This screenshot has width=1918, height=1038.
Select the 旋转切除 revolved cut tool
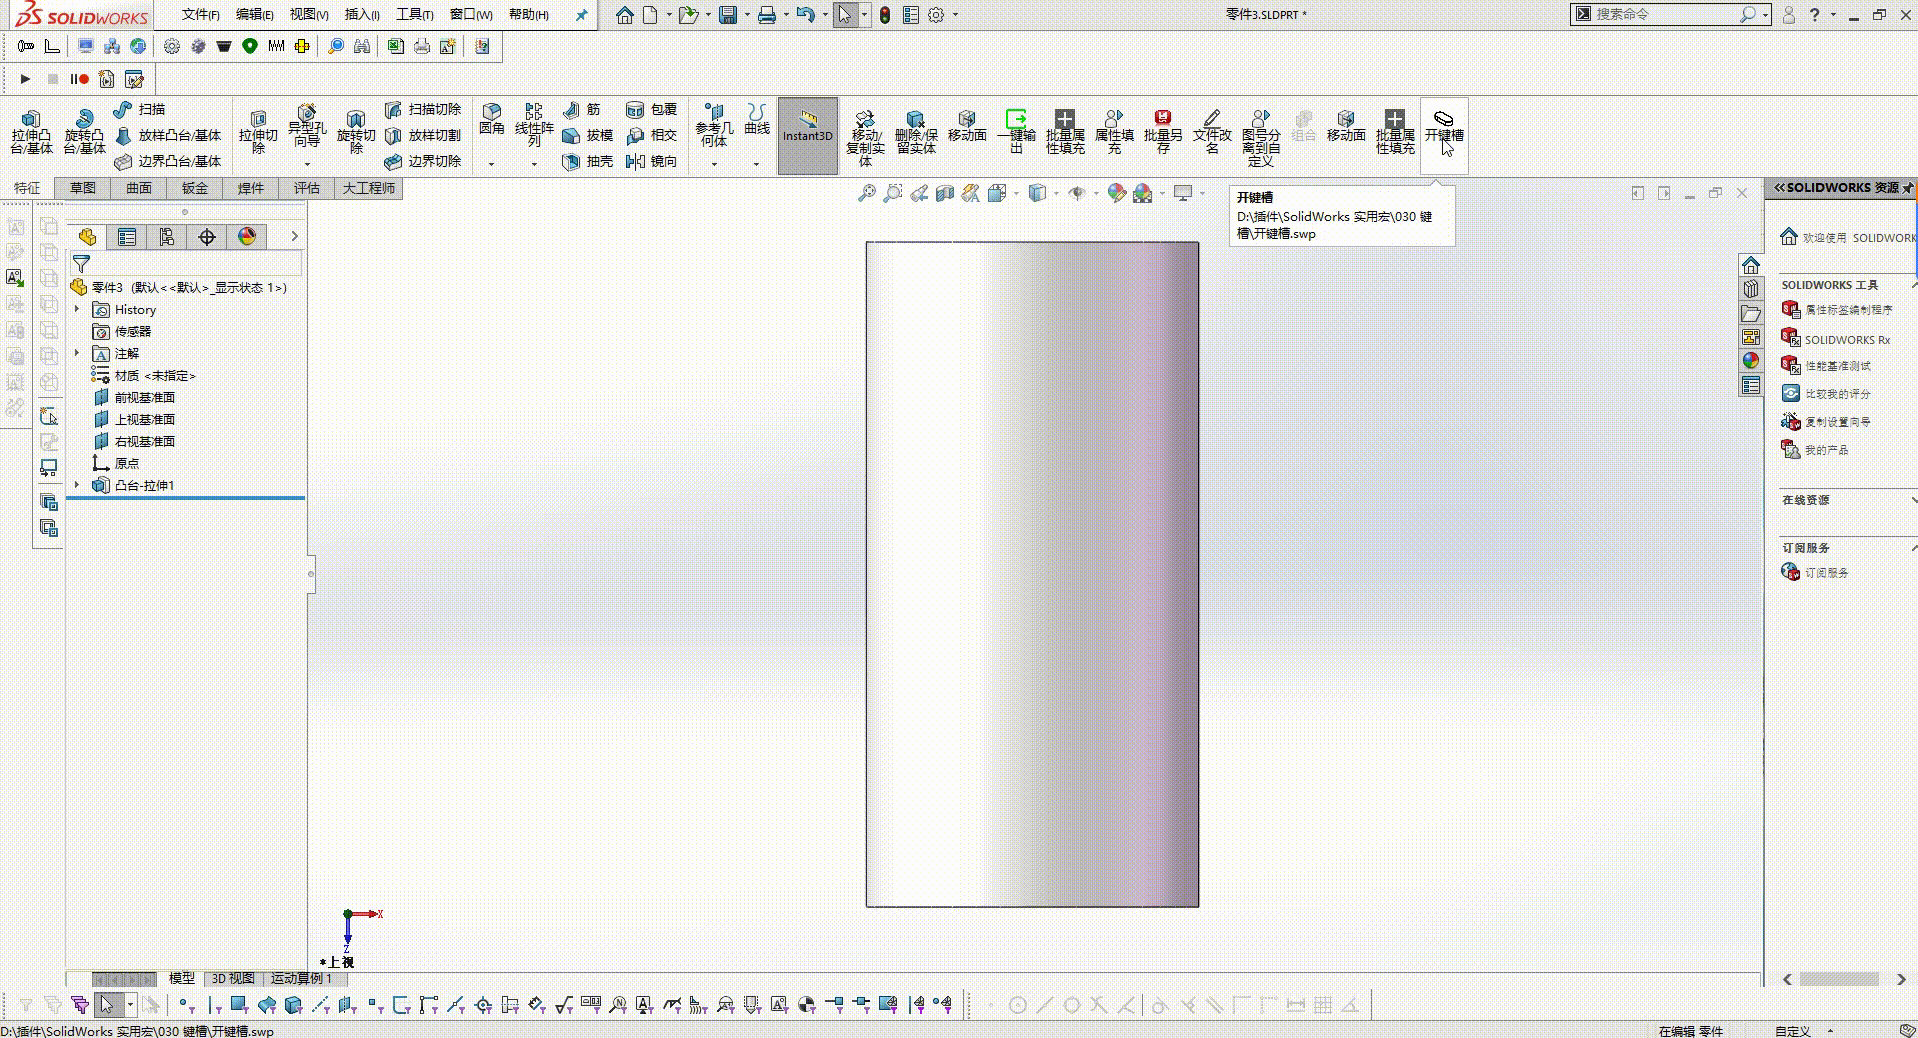coord(356,133)
